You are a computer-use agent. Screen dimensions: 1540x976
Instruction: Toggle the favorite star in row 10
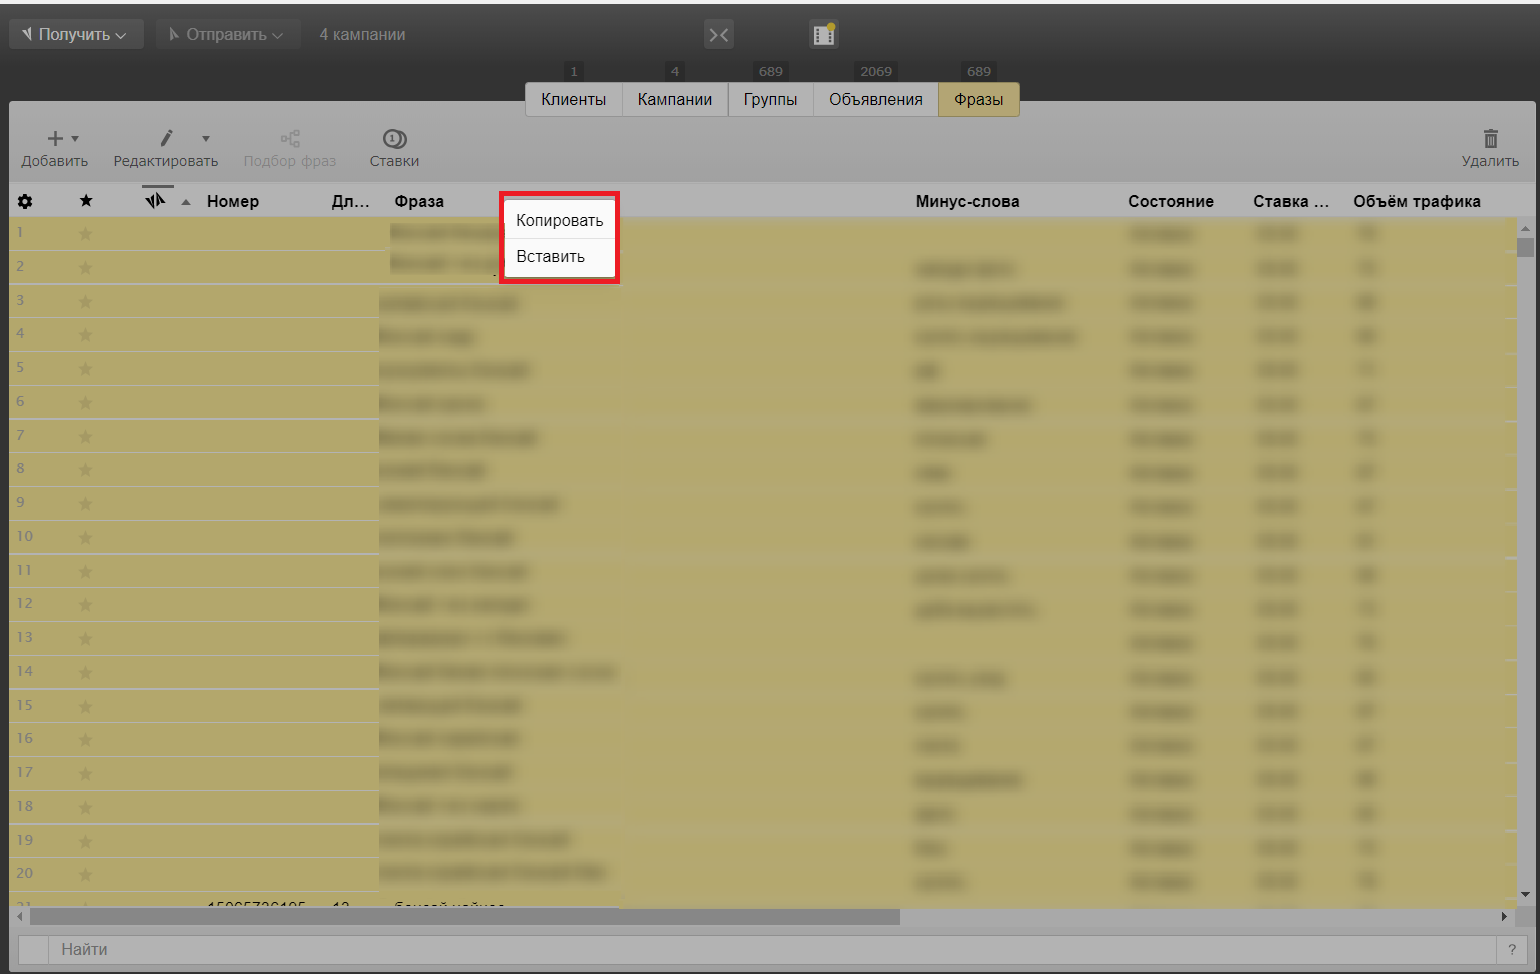[85, 538]
